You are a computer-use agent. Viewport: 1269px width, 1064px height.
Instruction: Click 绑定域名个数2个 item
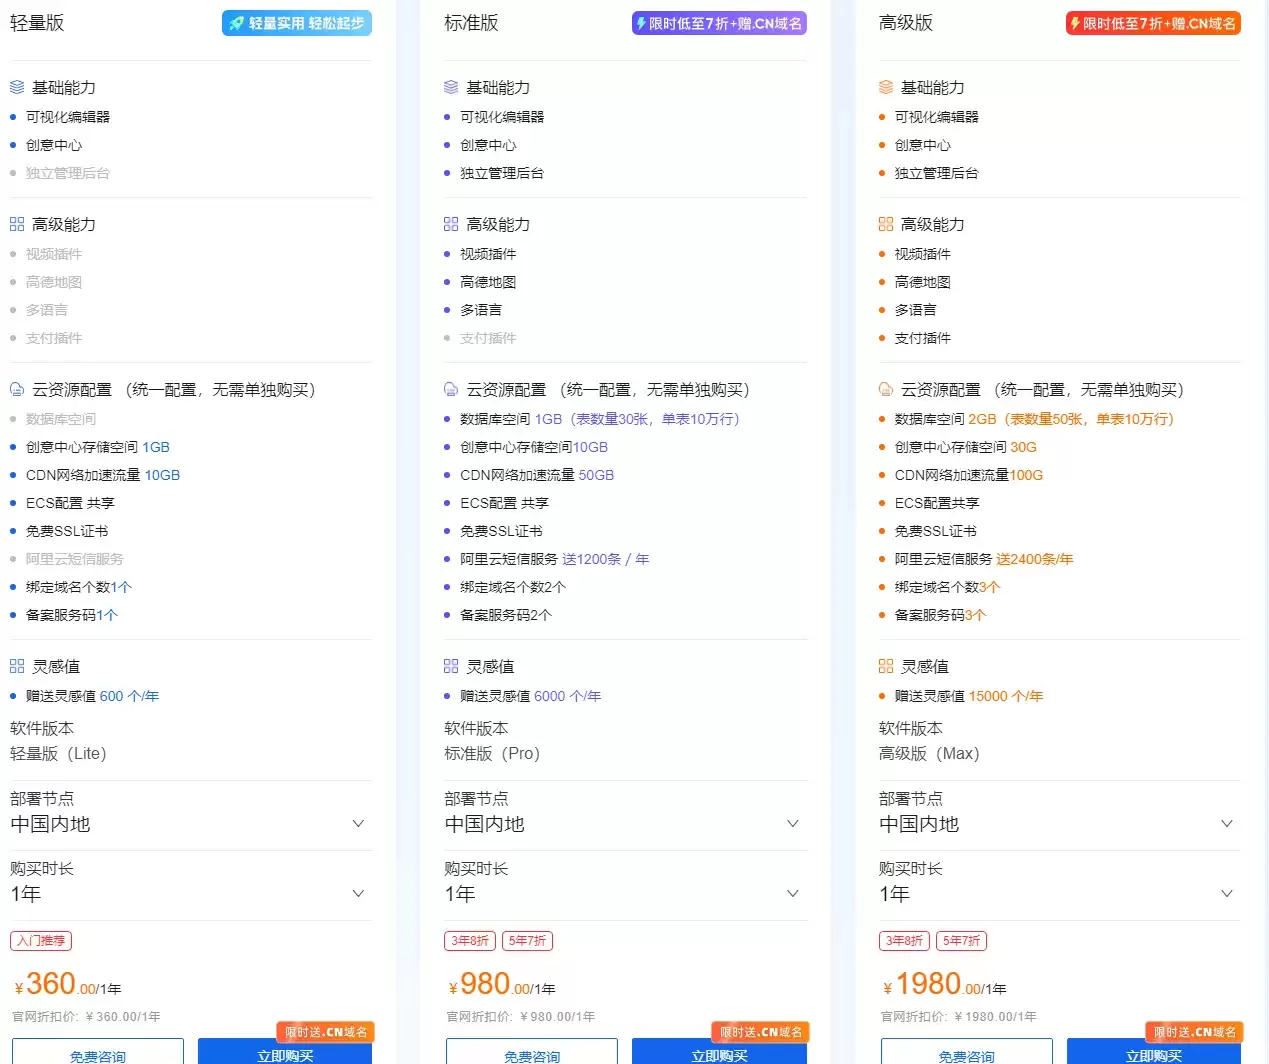[x=513, y=587]
